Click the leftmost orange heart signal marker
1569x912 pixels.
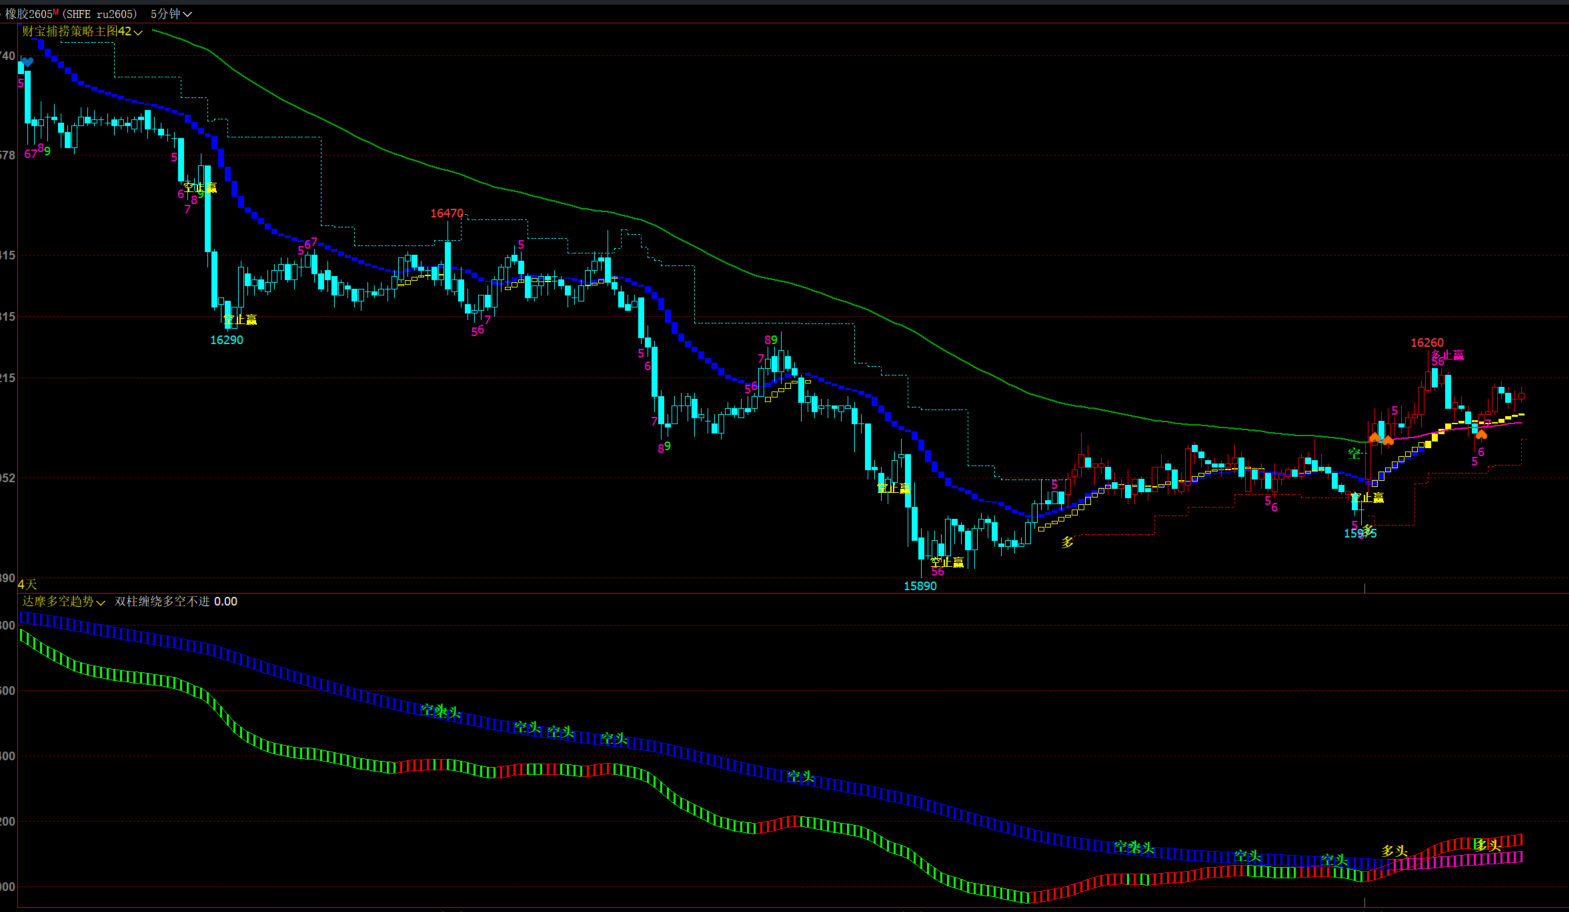click(x=1375, y=438)
